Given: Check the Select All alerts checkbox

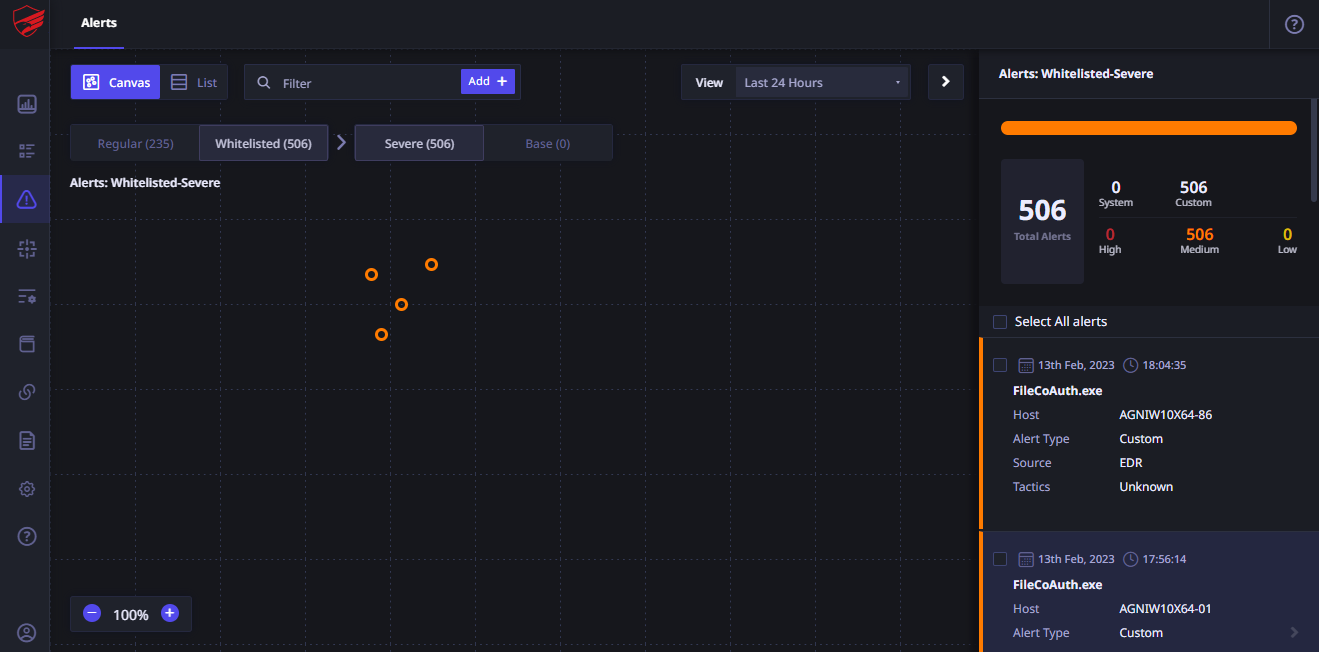Looking at the screenshot, I should (x=1000, y=322).
